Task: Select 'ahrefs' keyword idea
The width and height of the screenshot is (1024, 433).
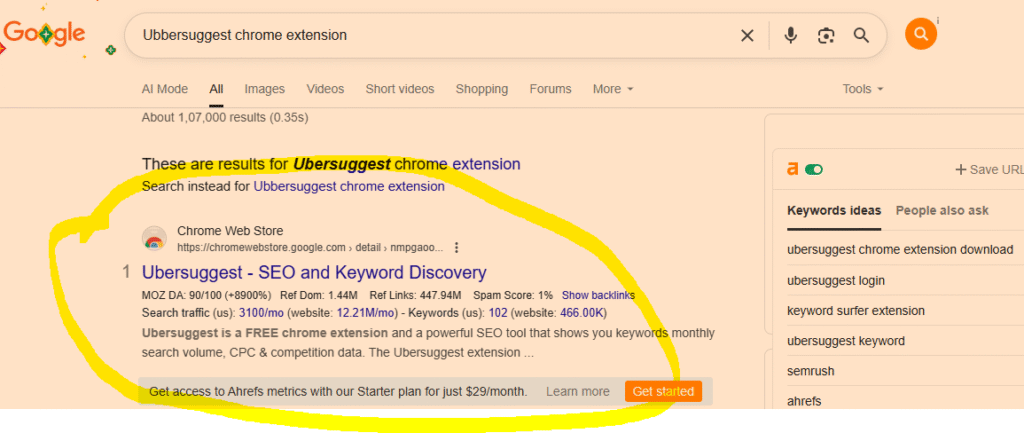Action: point(804,401)
